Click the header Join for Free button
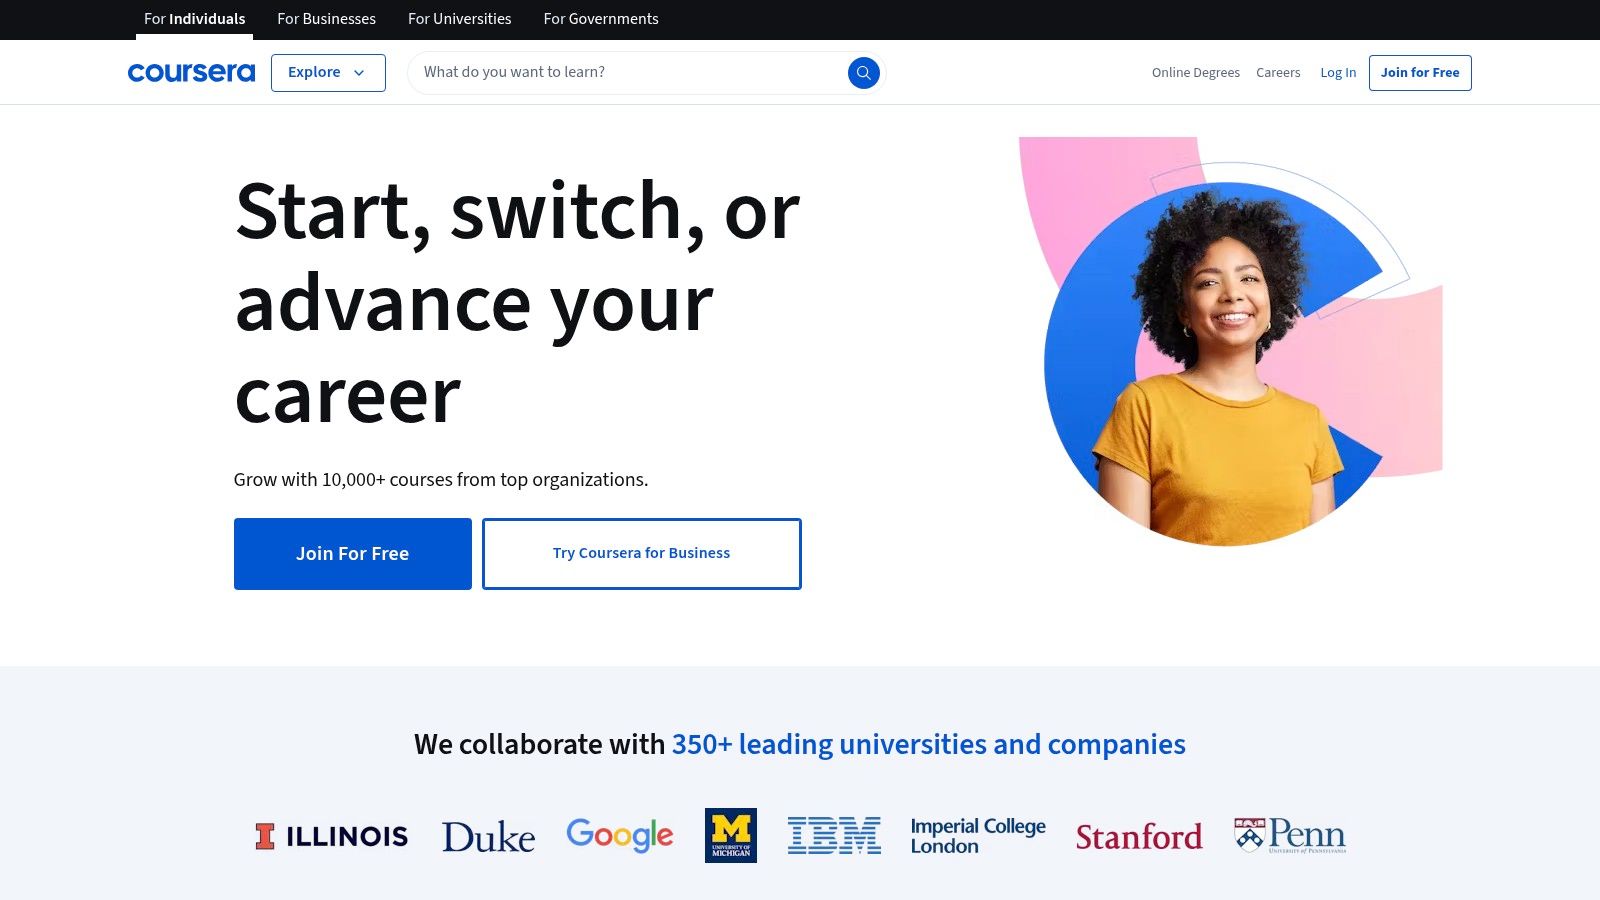This screenshot has height=900, width=1600. click(x=1420, y=73)
